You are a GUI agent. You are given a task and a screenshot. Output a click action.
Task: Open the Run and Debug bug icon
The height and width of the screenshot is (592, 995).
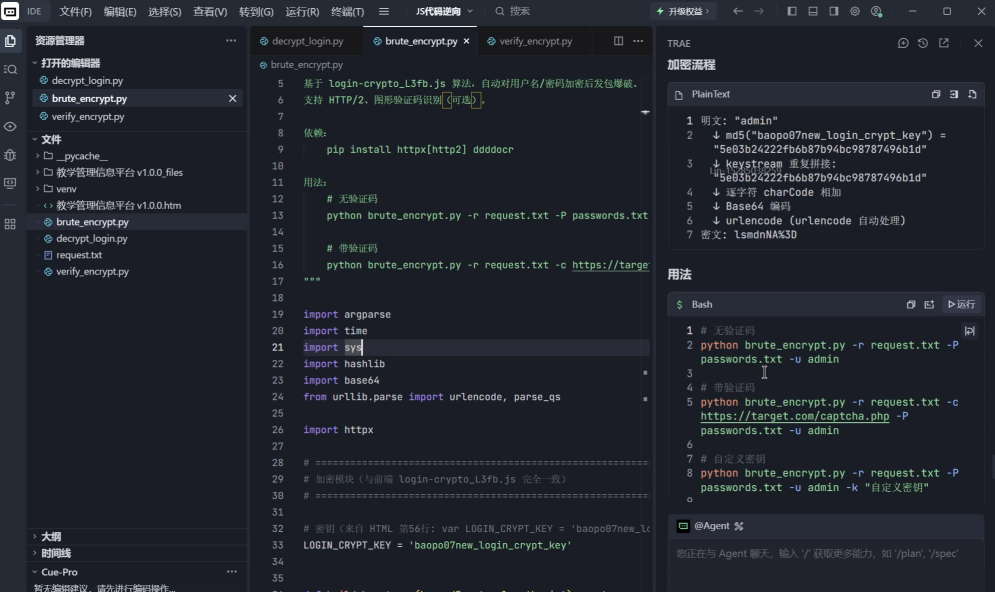(x=10, y=155)
